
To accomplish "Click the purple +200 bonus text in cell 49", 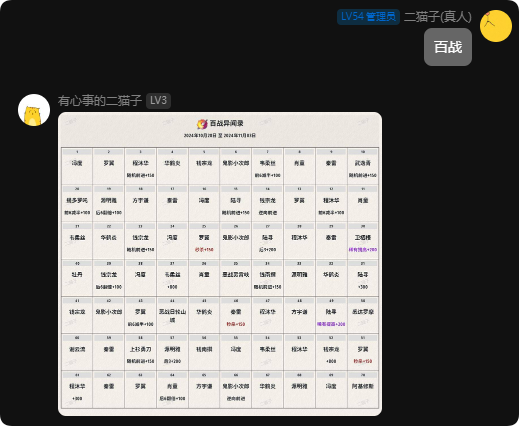I will pos(331,324).
